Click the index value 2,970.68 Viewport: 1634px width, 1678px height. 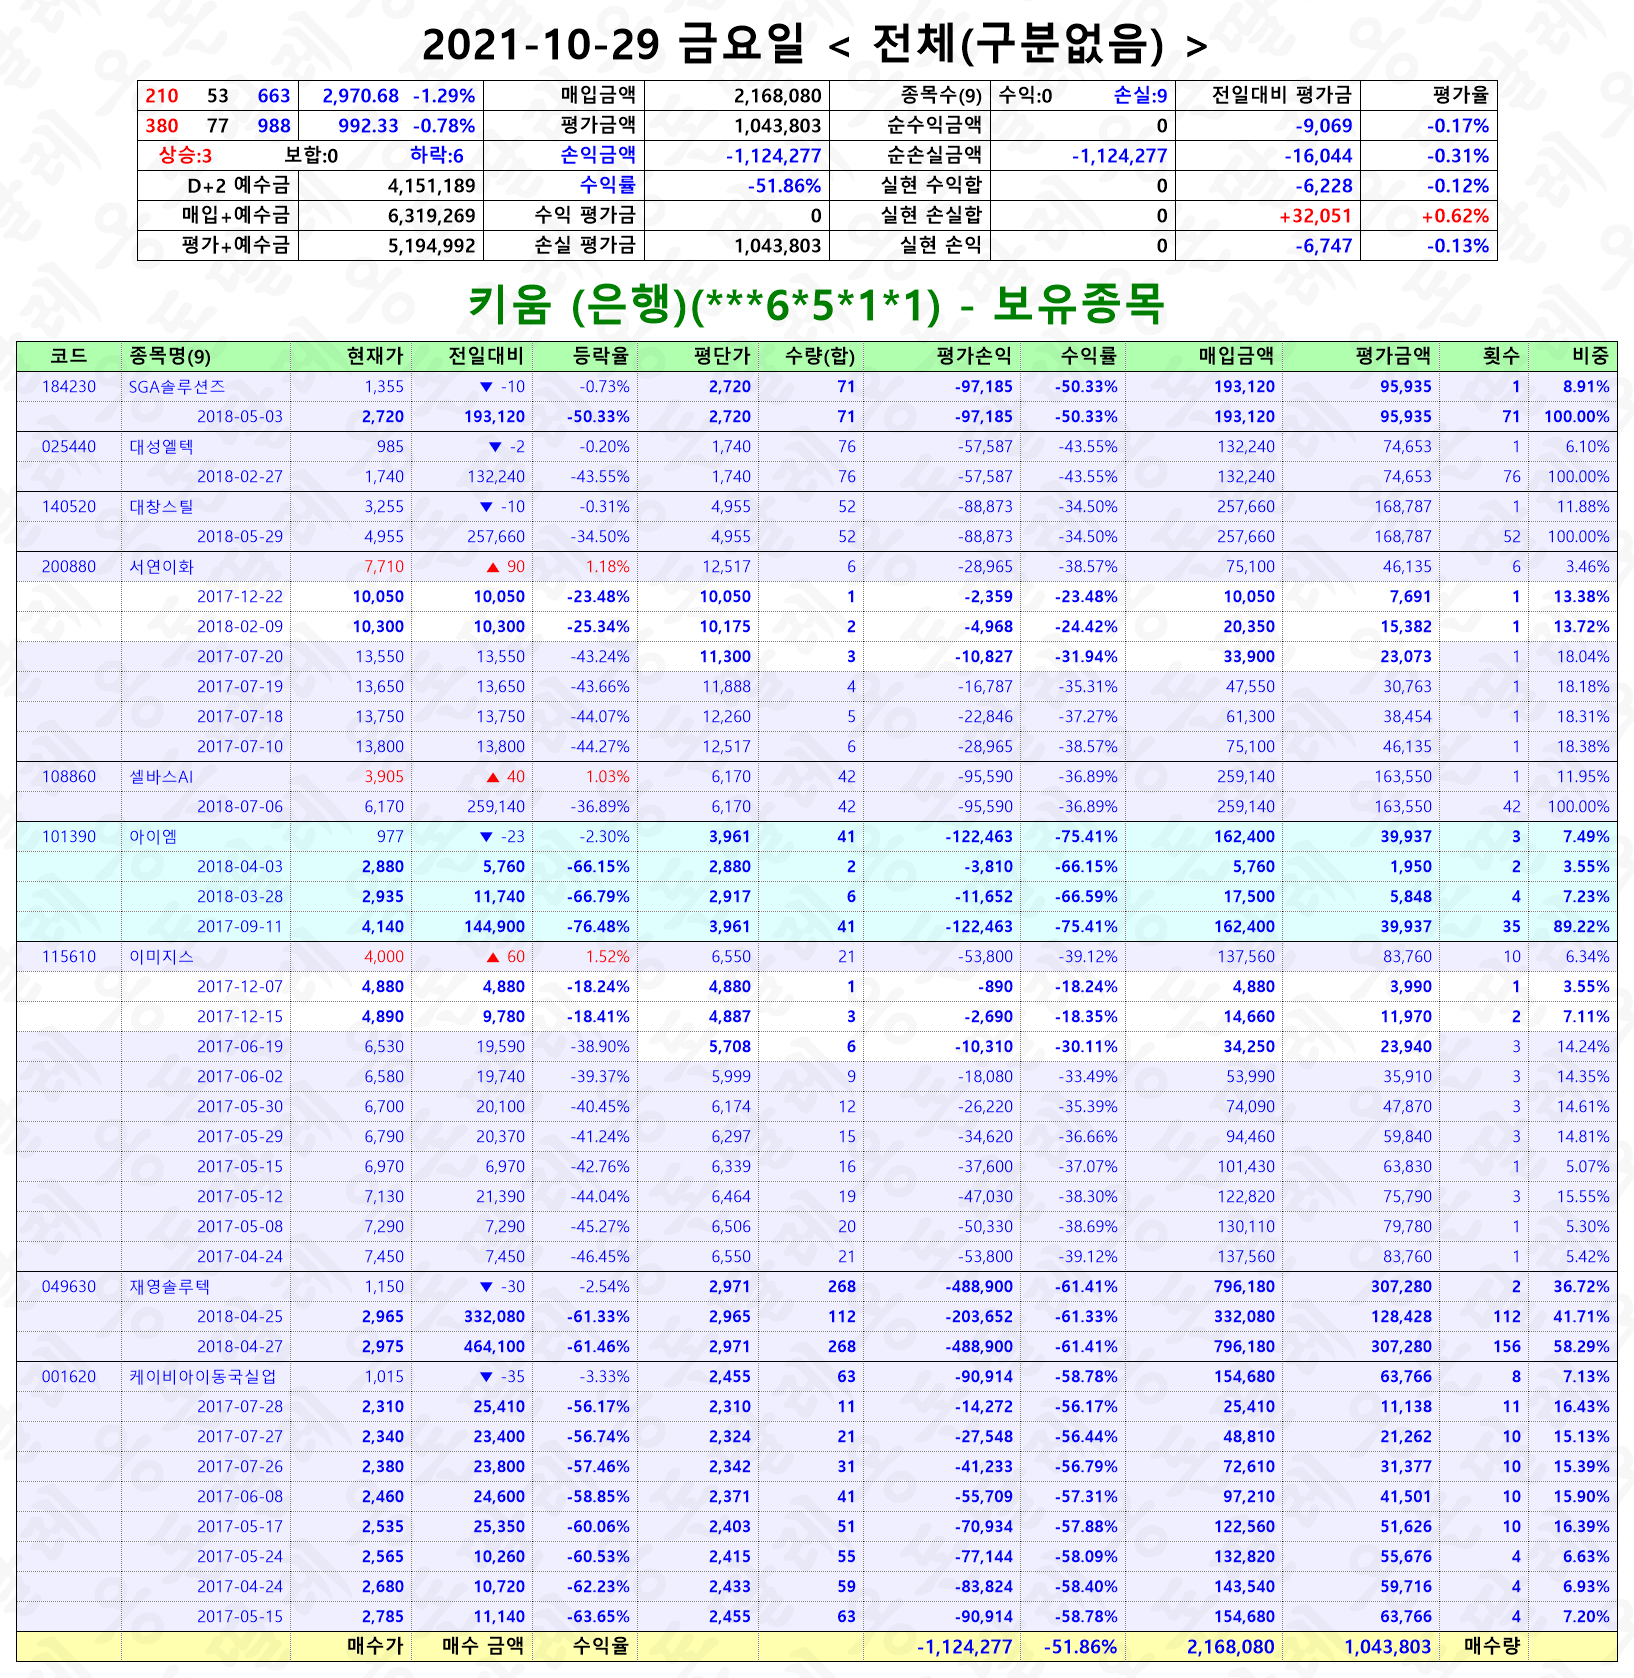click(360, 96)
